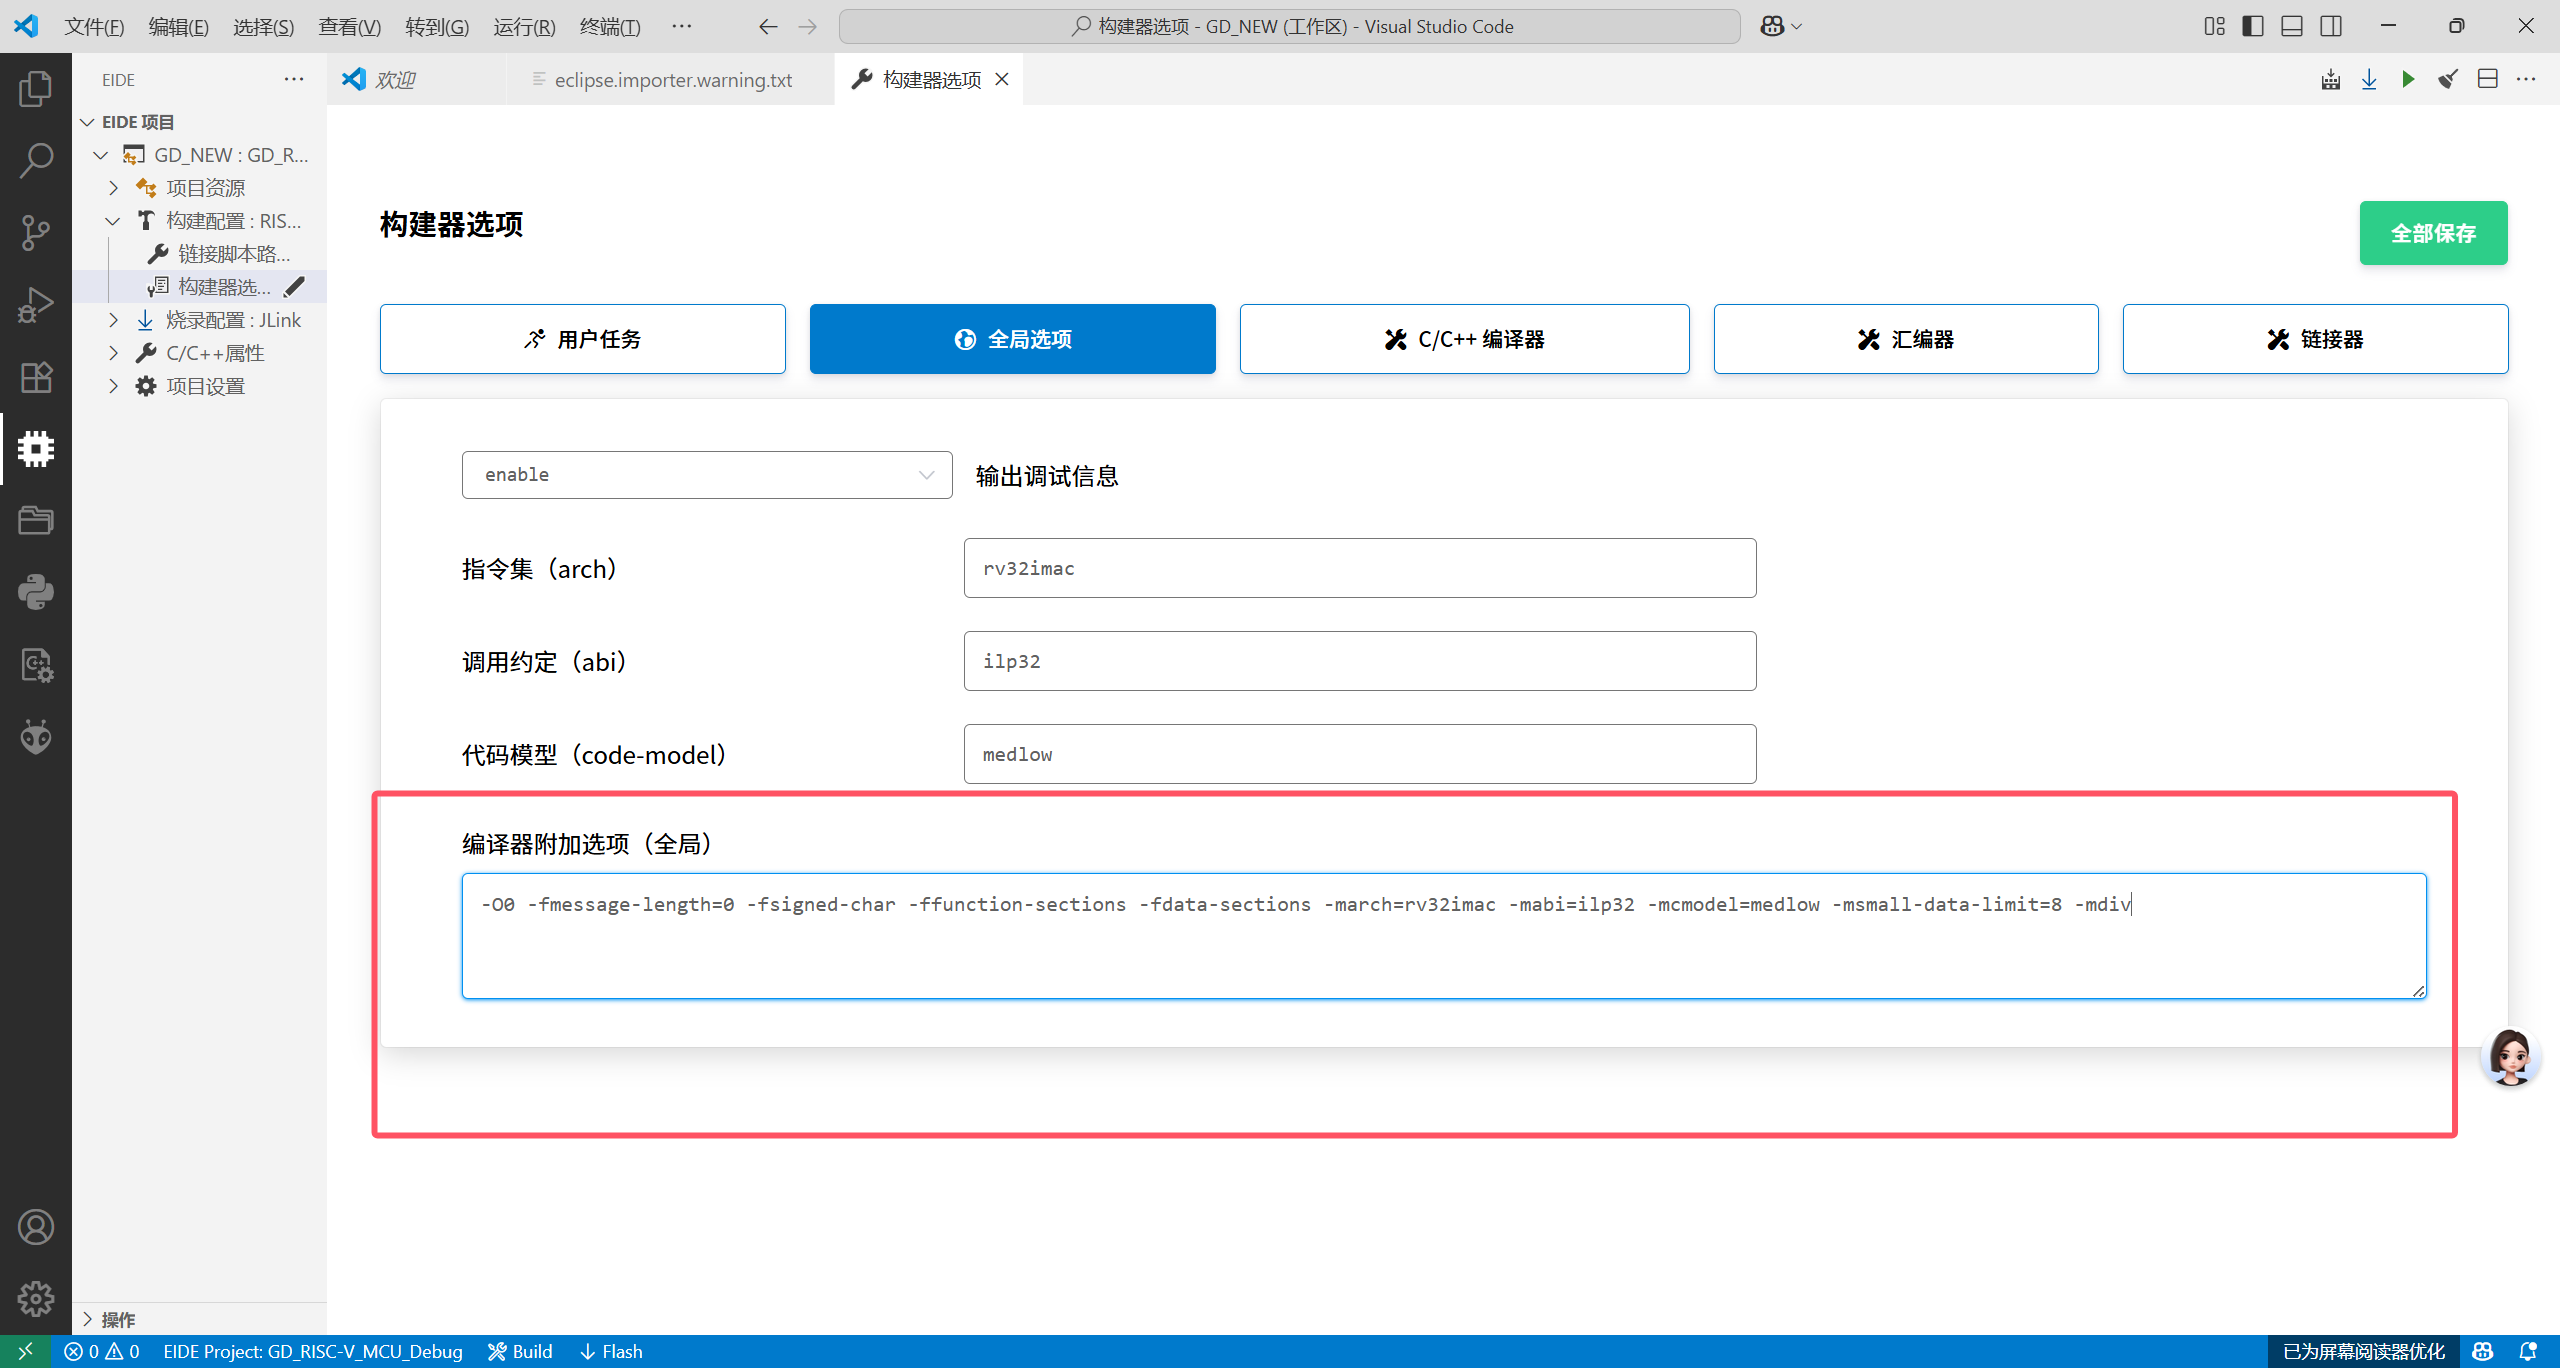Click the pencil edit icon beside 构建器选项 tree item
The width and height of the screenshot is (2560, 1368).
(x=294, y=287)
